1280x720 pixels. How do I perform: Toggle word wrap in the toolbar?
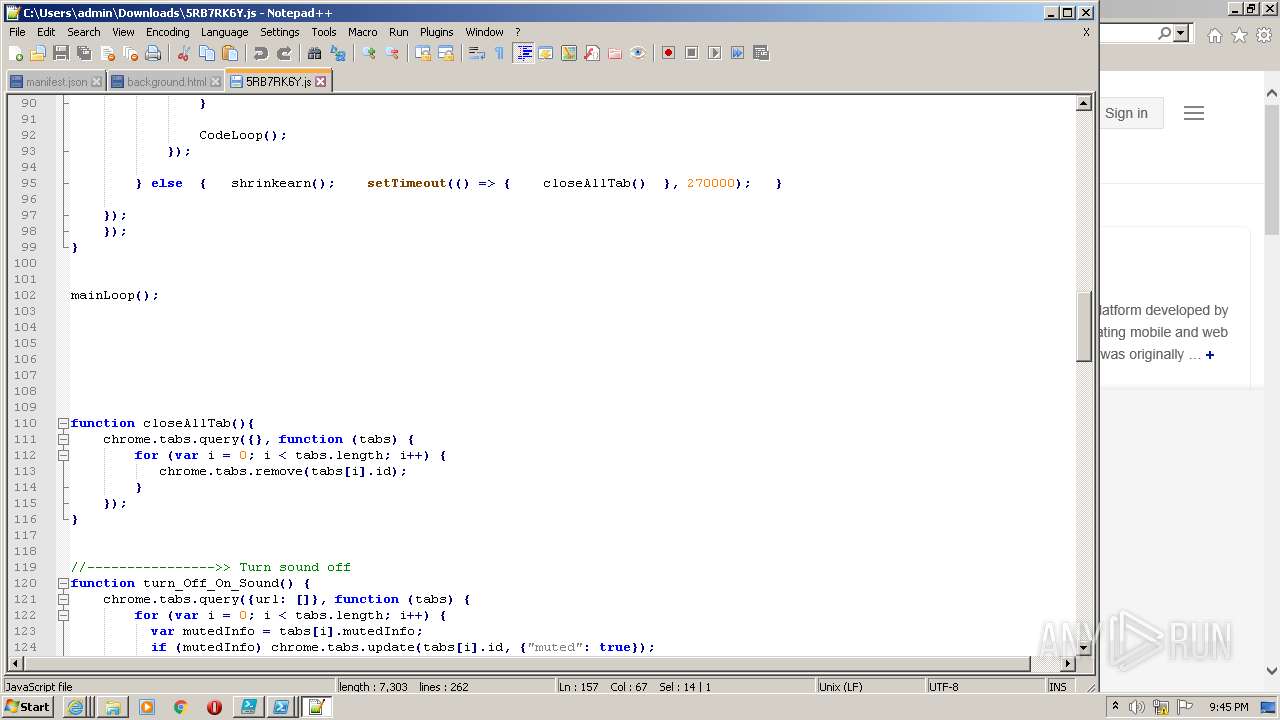point(477,53)
